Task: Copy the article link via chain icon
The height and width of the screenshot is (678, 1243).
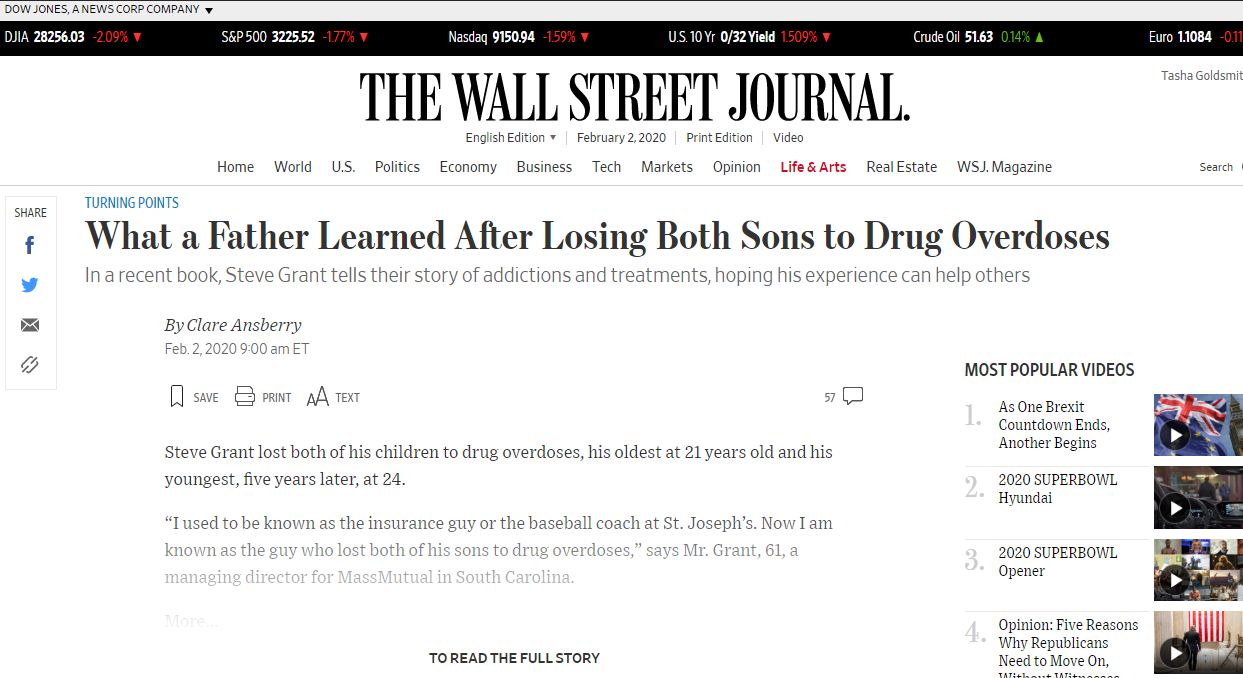Action: point(30,364)
